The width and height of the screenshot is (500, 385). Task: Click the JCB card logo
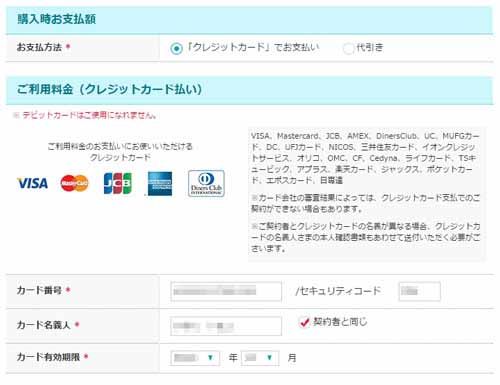coord(118,183)
